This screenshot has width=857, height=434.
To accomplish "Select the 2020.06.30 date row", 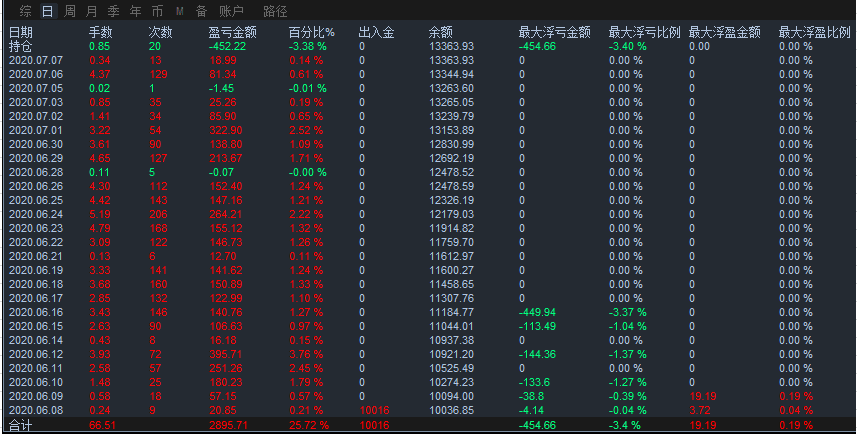I will [x=36, y=144].
